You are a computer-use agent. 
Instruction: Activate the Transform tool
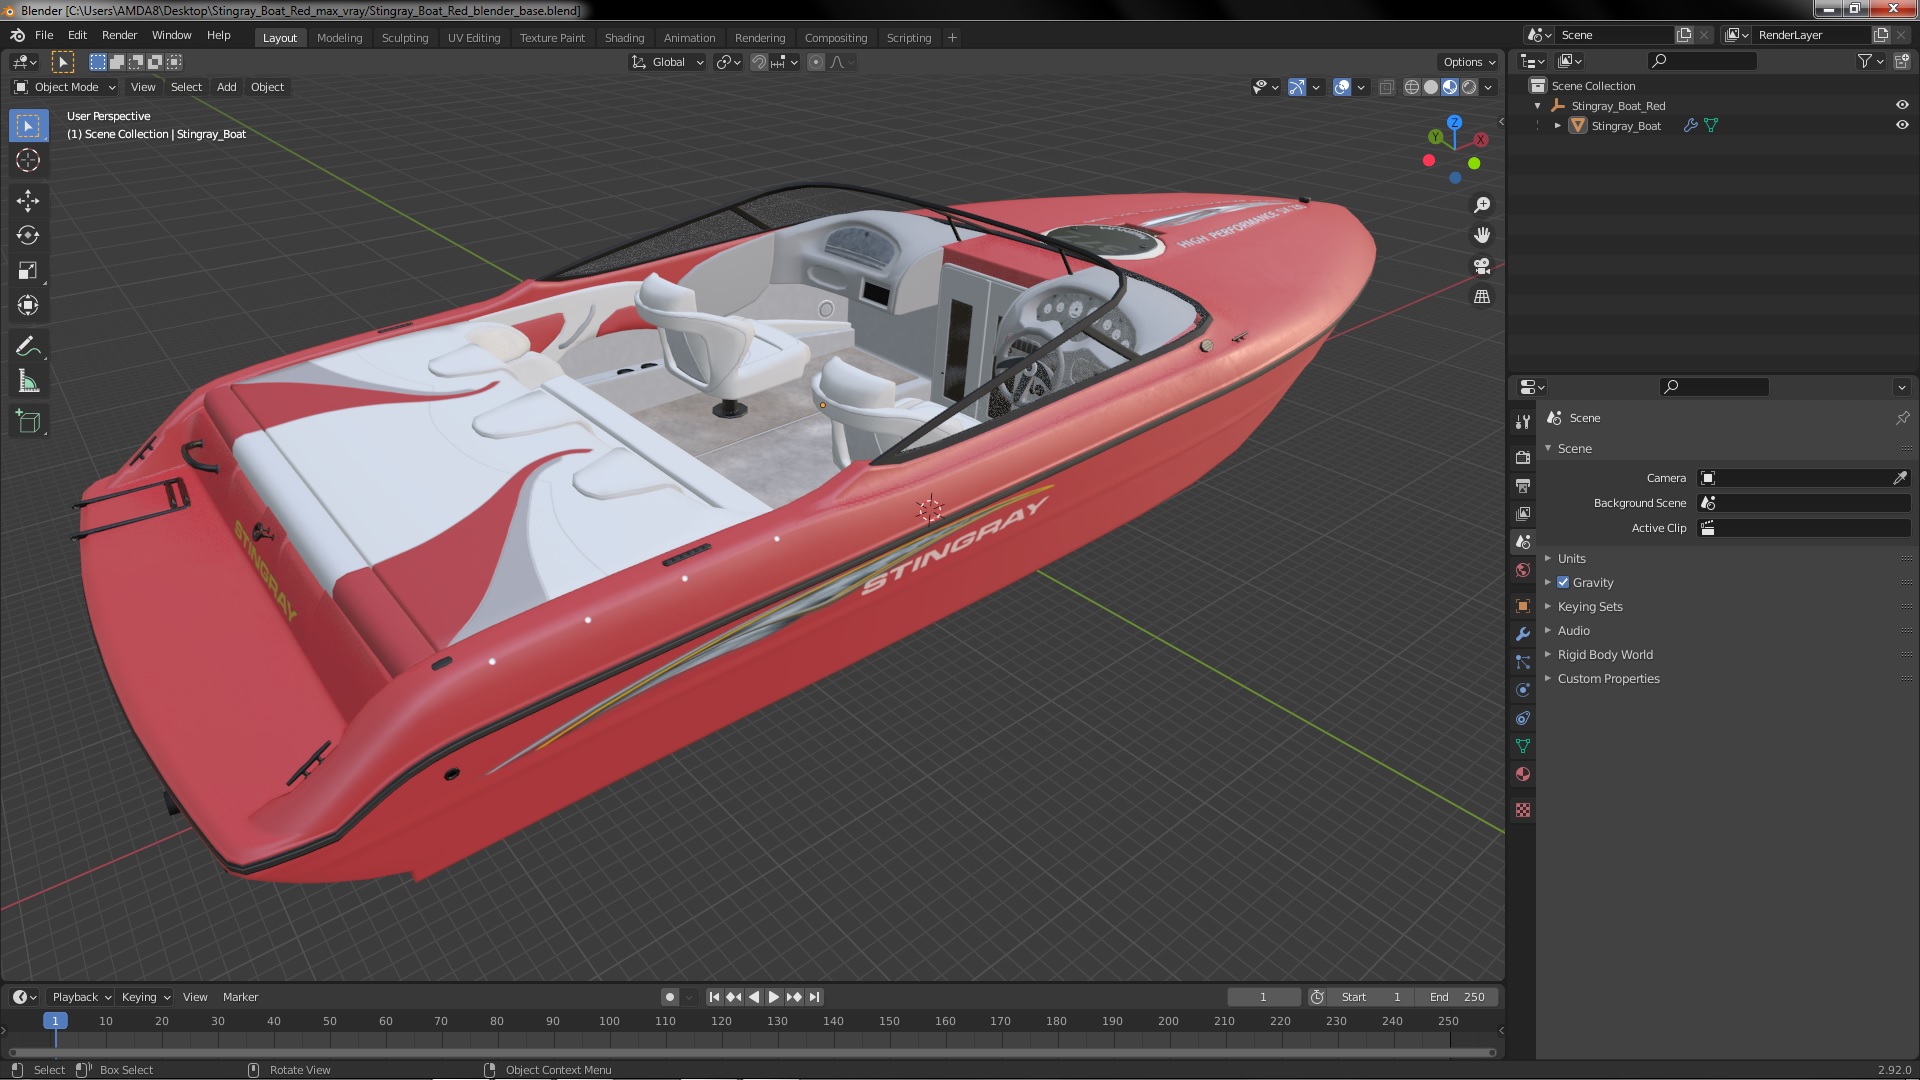click(28, 306)
